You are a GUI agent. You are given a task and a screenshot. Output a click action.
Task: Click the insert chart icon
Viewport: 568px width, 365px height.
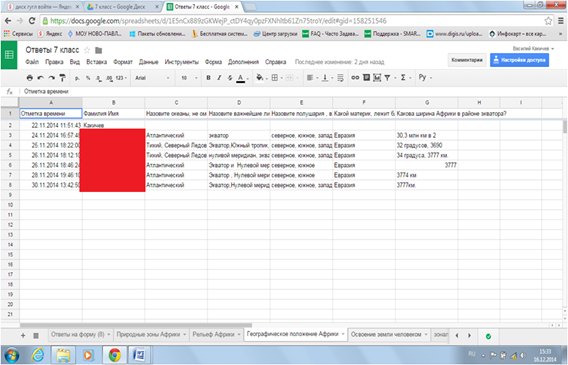click(377, 77)
